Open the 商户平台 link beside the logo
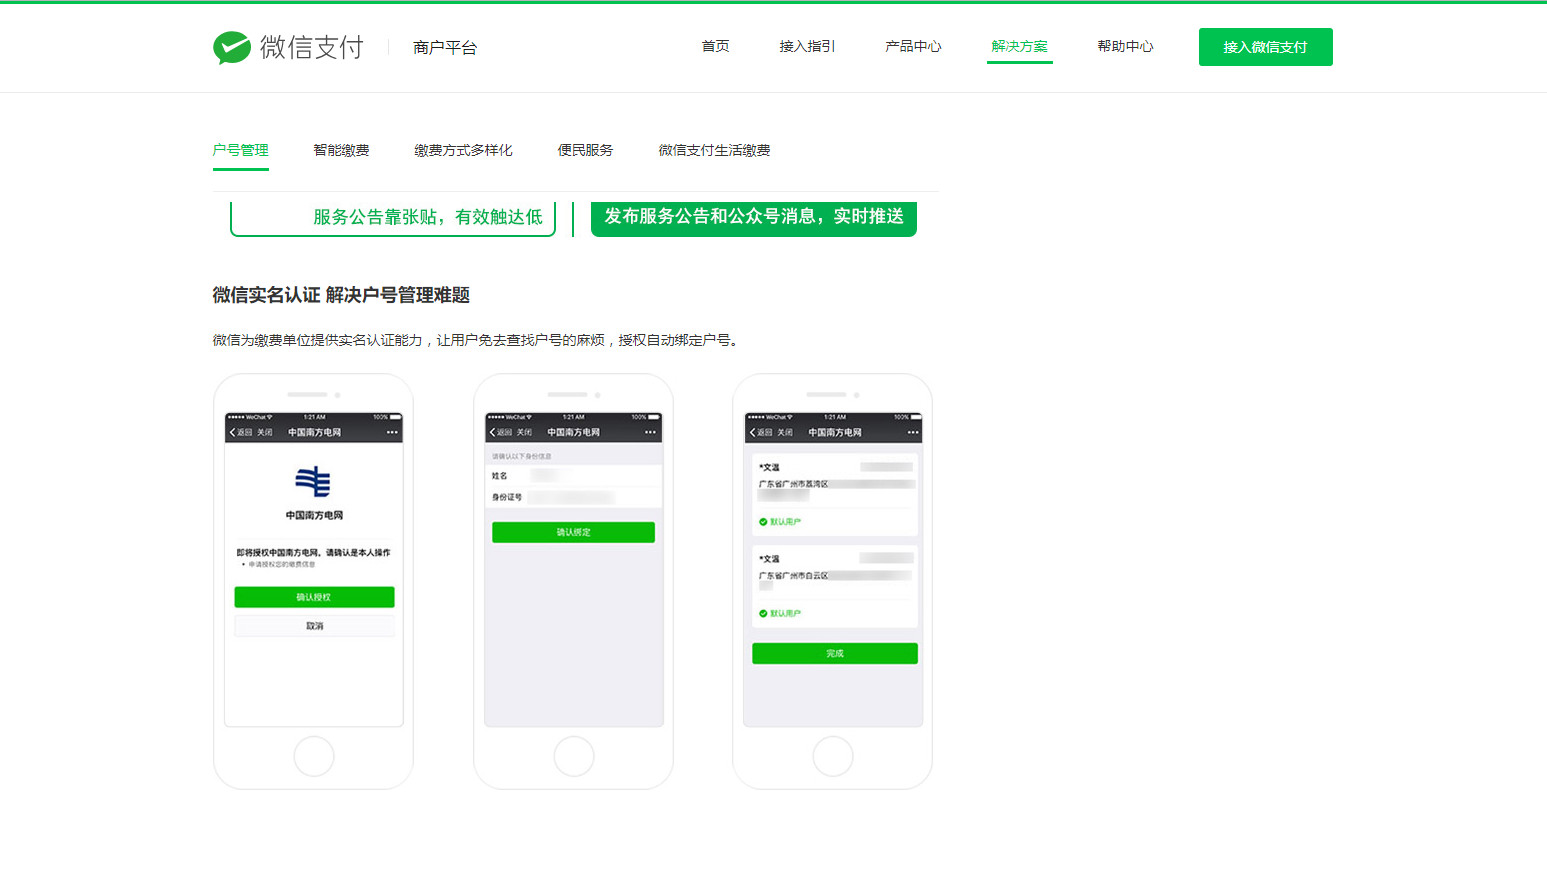Image resolution: width=1547 pixels, height=894 pixels. 445,47
